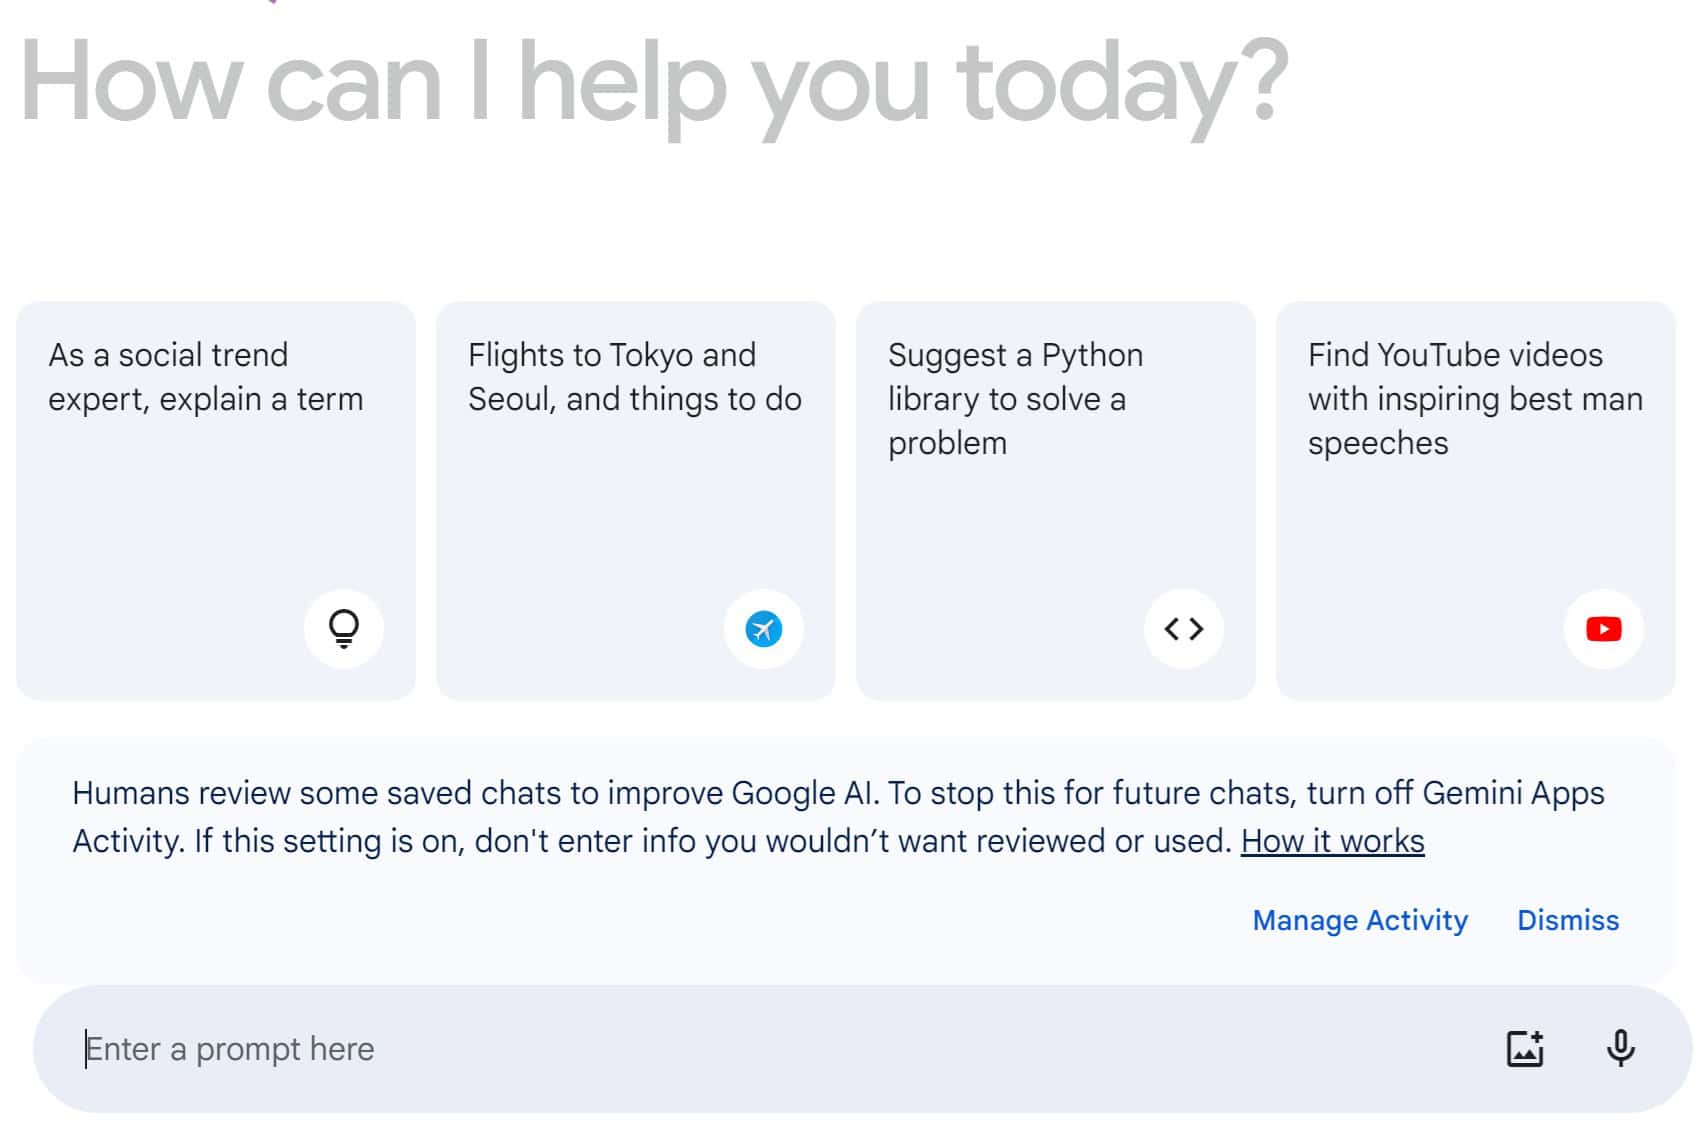This screenshot has height=1131, width=1697.
Task: Click the lightbulb icon on the social trend card
Action: [344, 629]
